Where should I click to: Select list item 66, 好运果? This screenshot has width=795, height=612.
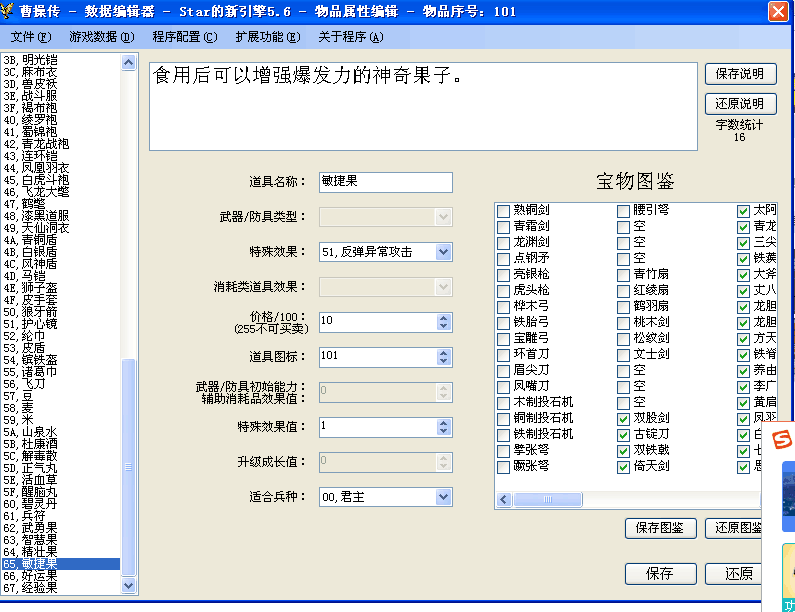tap(61, 576)
